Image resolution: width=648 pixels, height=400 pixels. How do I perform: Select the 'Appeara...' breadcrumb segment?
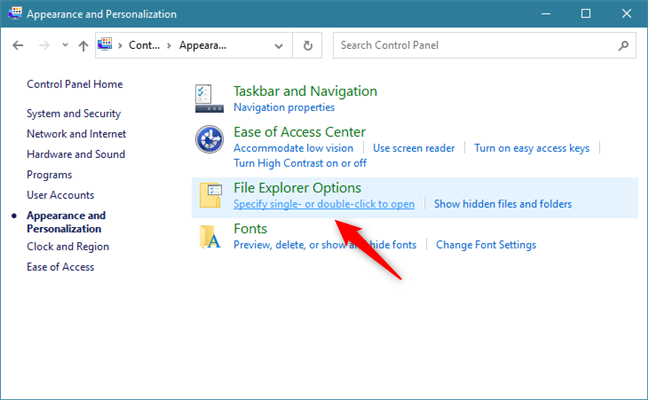tap(202, 45)
